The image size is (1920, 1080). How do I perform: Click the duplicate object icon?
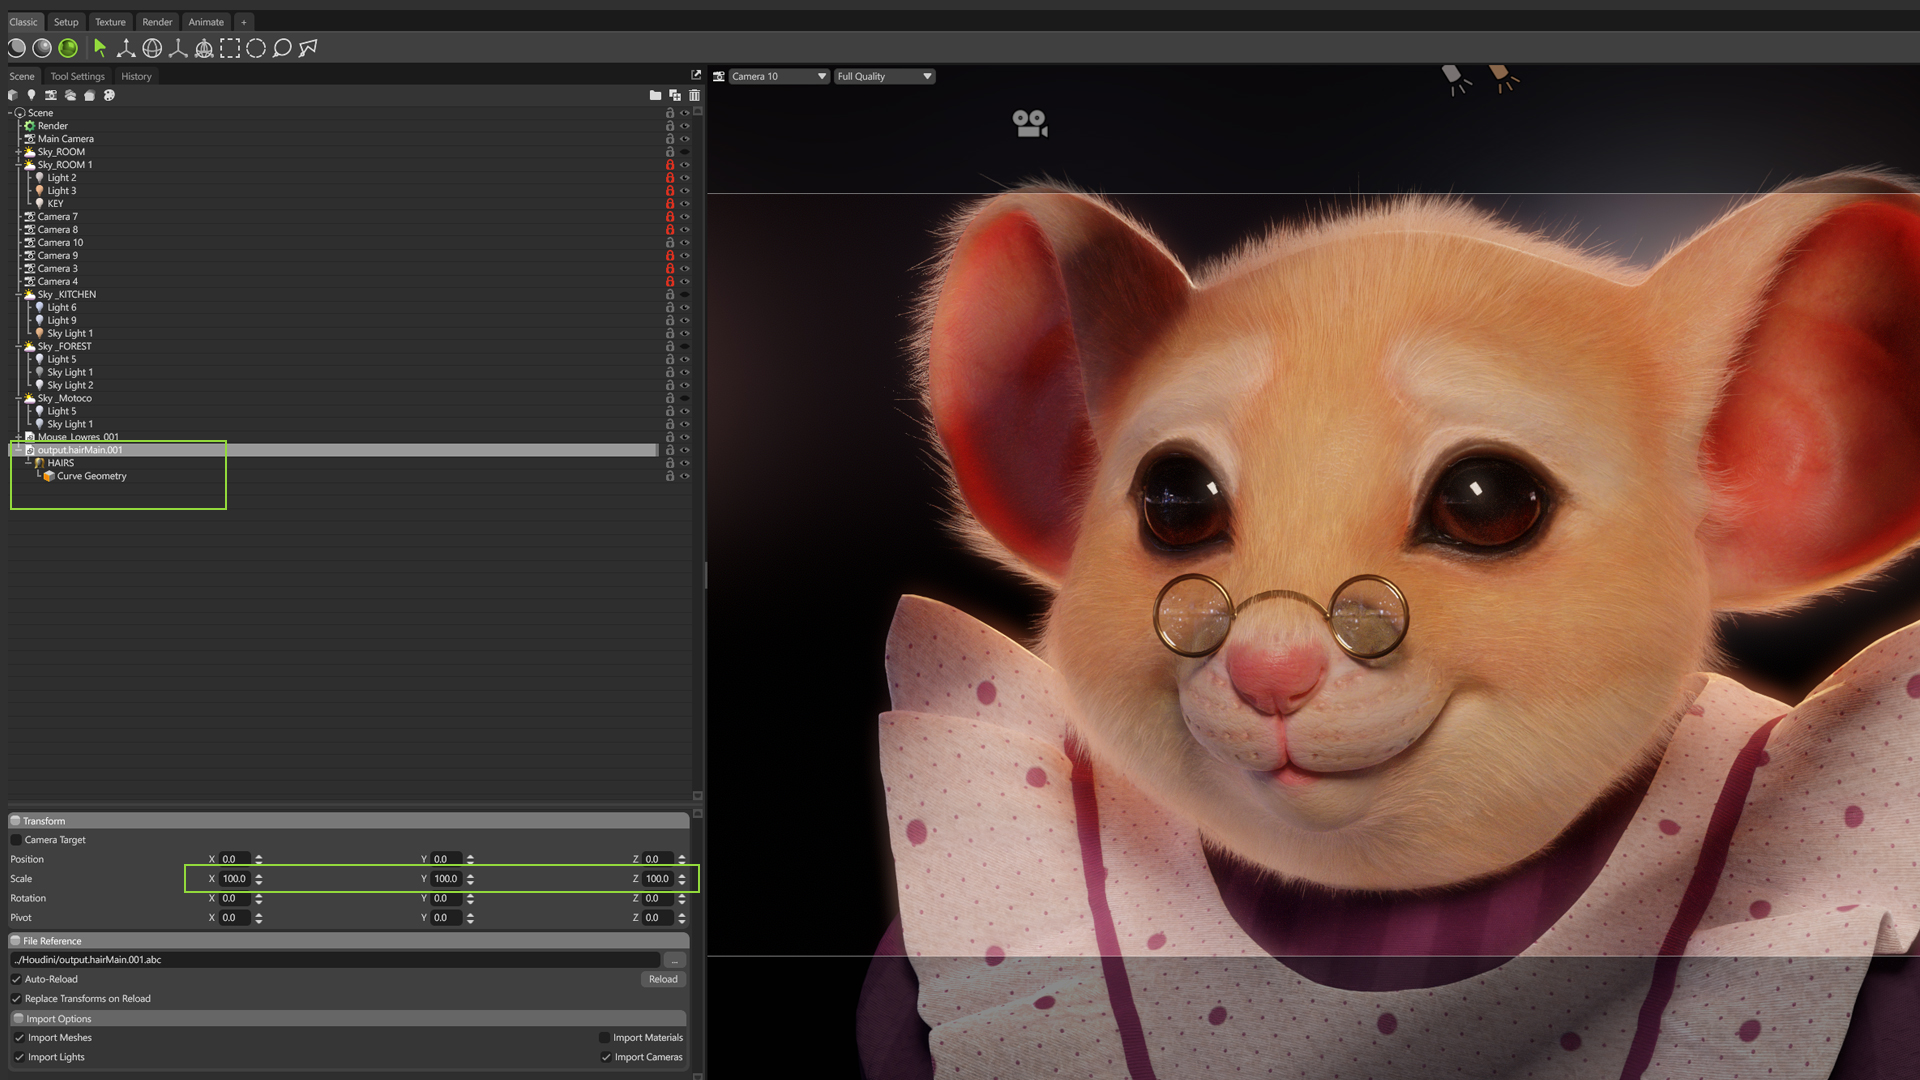[x=675, y=95]
